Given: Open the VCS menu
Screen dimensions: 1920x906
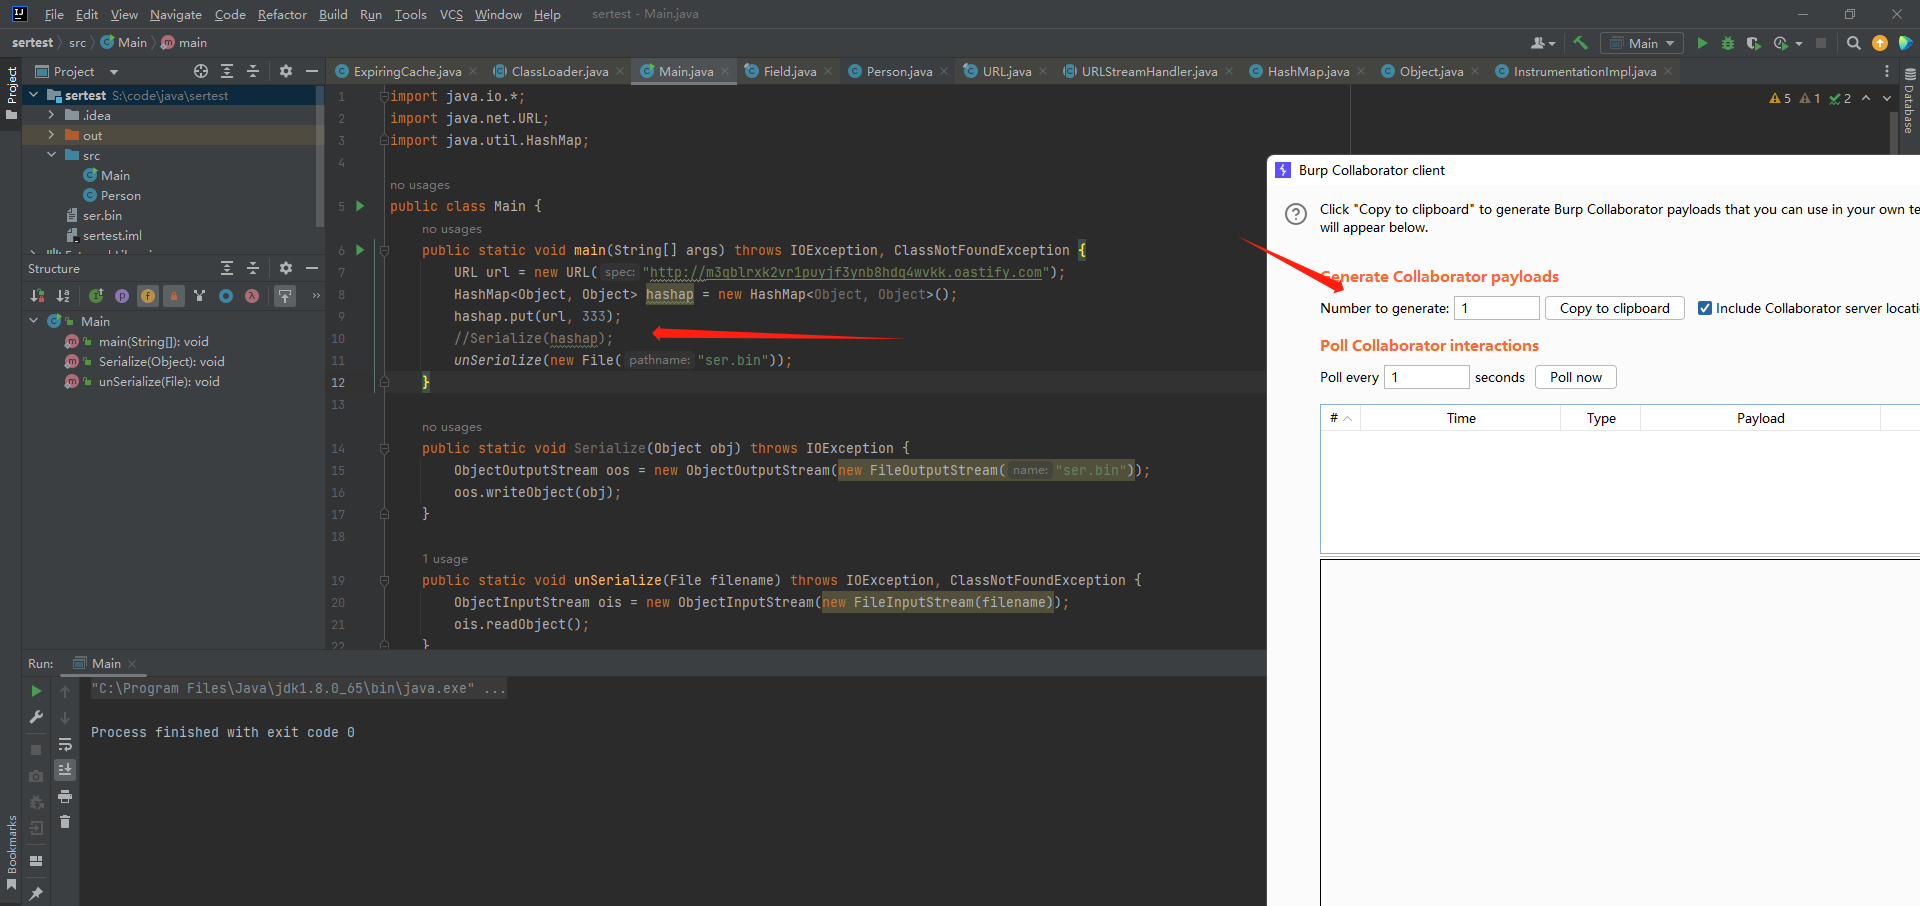Looking at the screenshot, I should (x=451, y=14).
